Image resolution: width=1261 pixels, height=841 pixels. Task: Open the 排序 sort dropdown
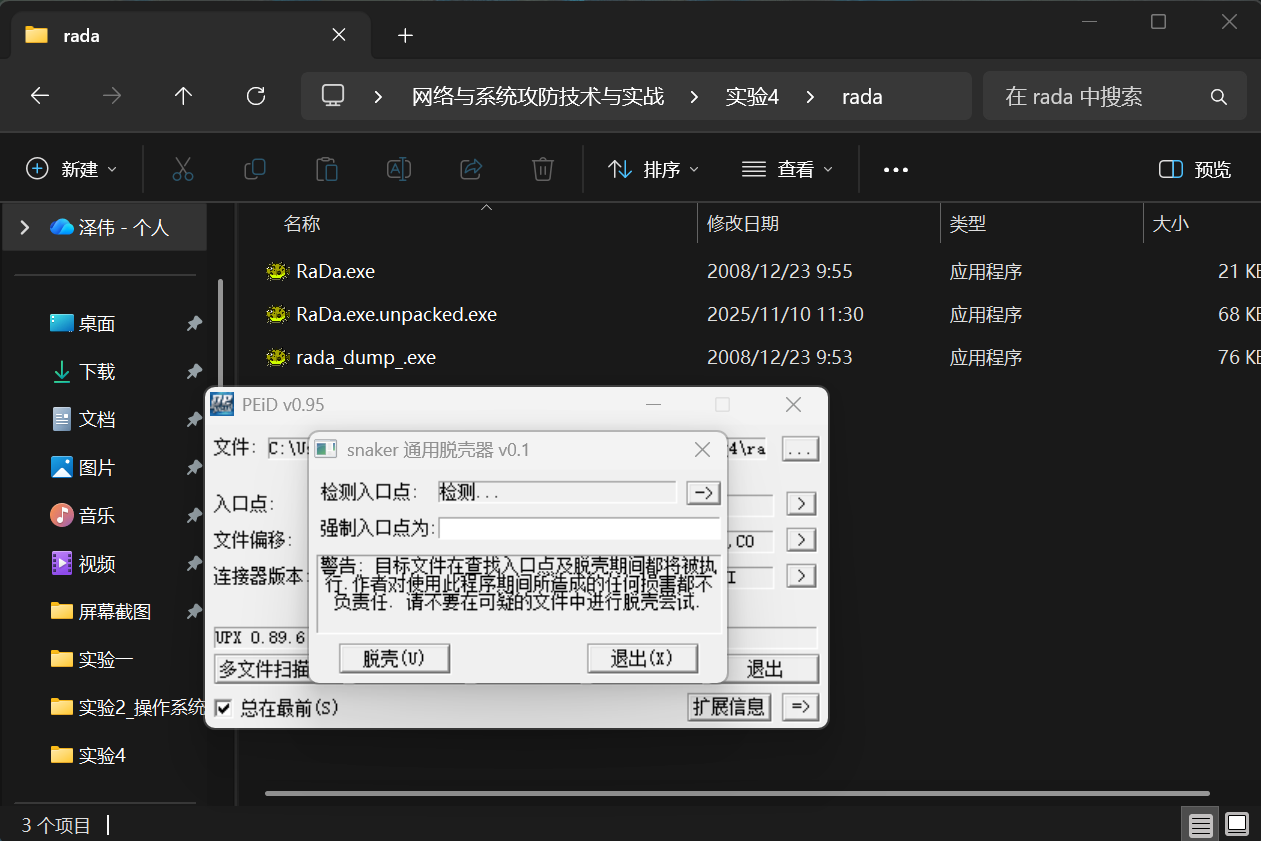pyautogui.click(x=651, y=169)
